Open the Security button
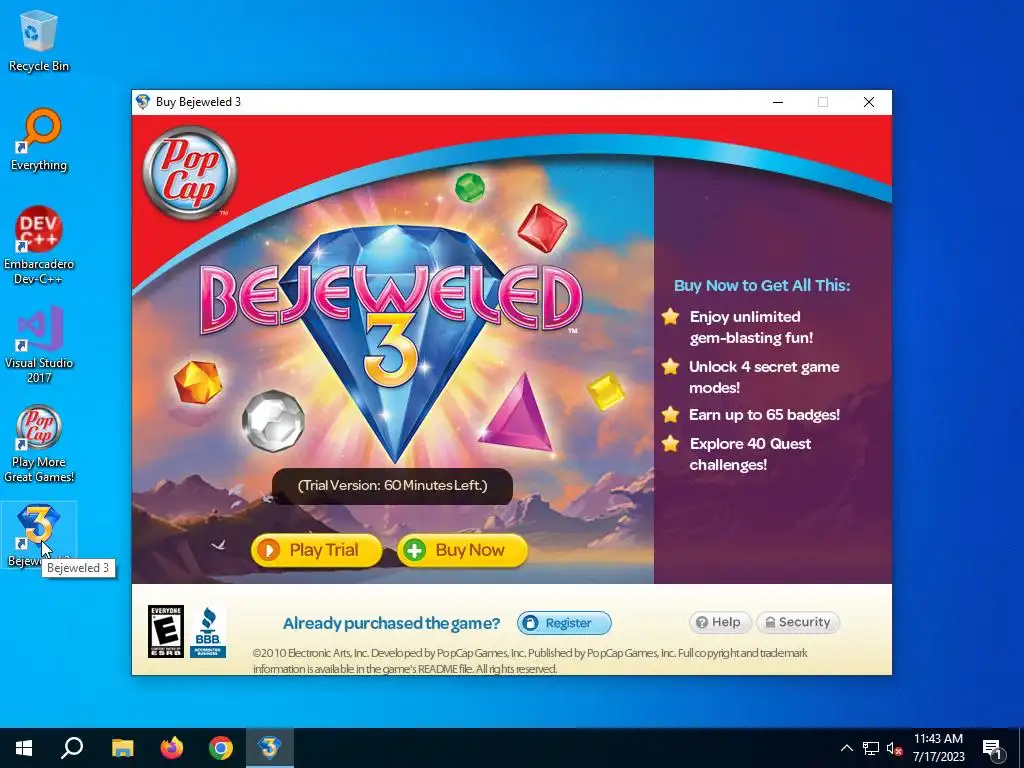 point(798,622)
